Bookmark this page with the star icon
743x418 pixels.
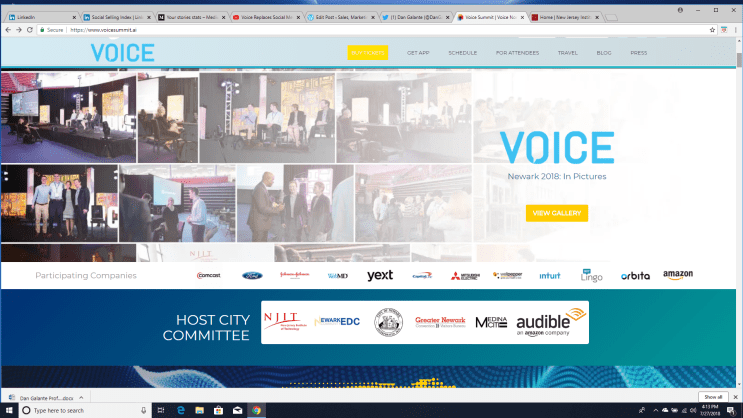click(x=714, y=30)
